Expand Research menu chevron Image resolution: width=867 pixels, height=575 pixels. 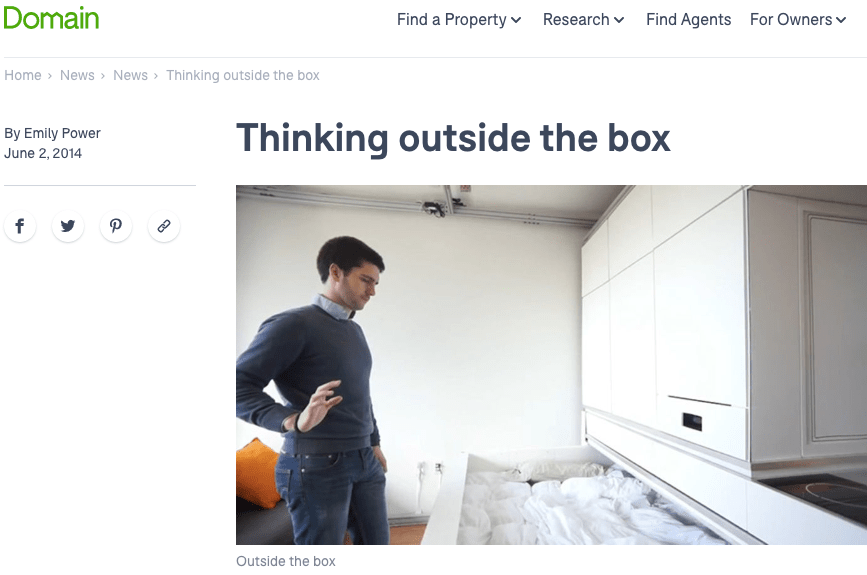coord(619,20)
